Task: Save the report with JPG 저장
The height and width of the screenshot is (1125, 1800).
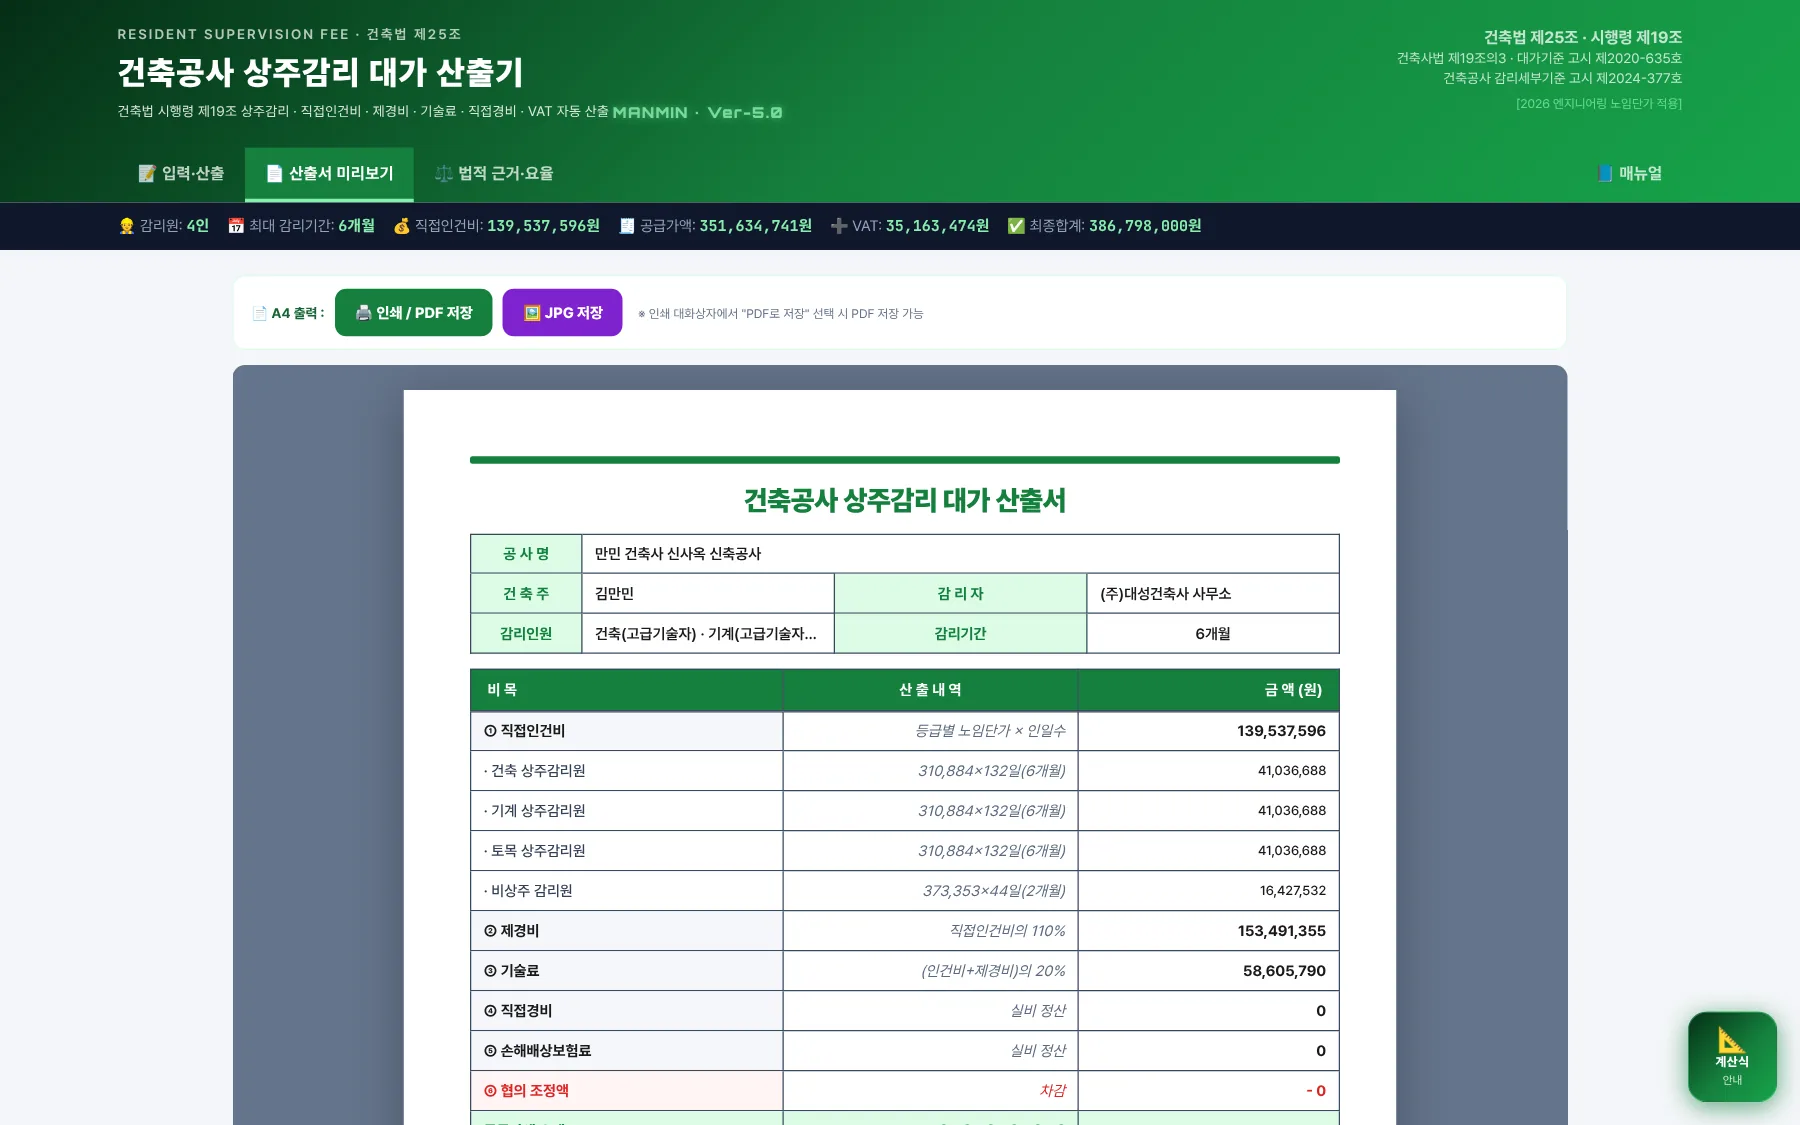Action: [562, 313]
